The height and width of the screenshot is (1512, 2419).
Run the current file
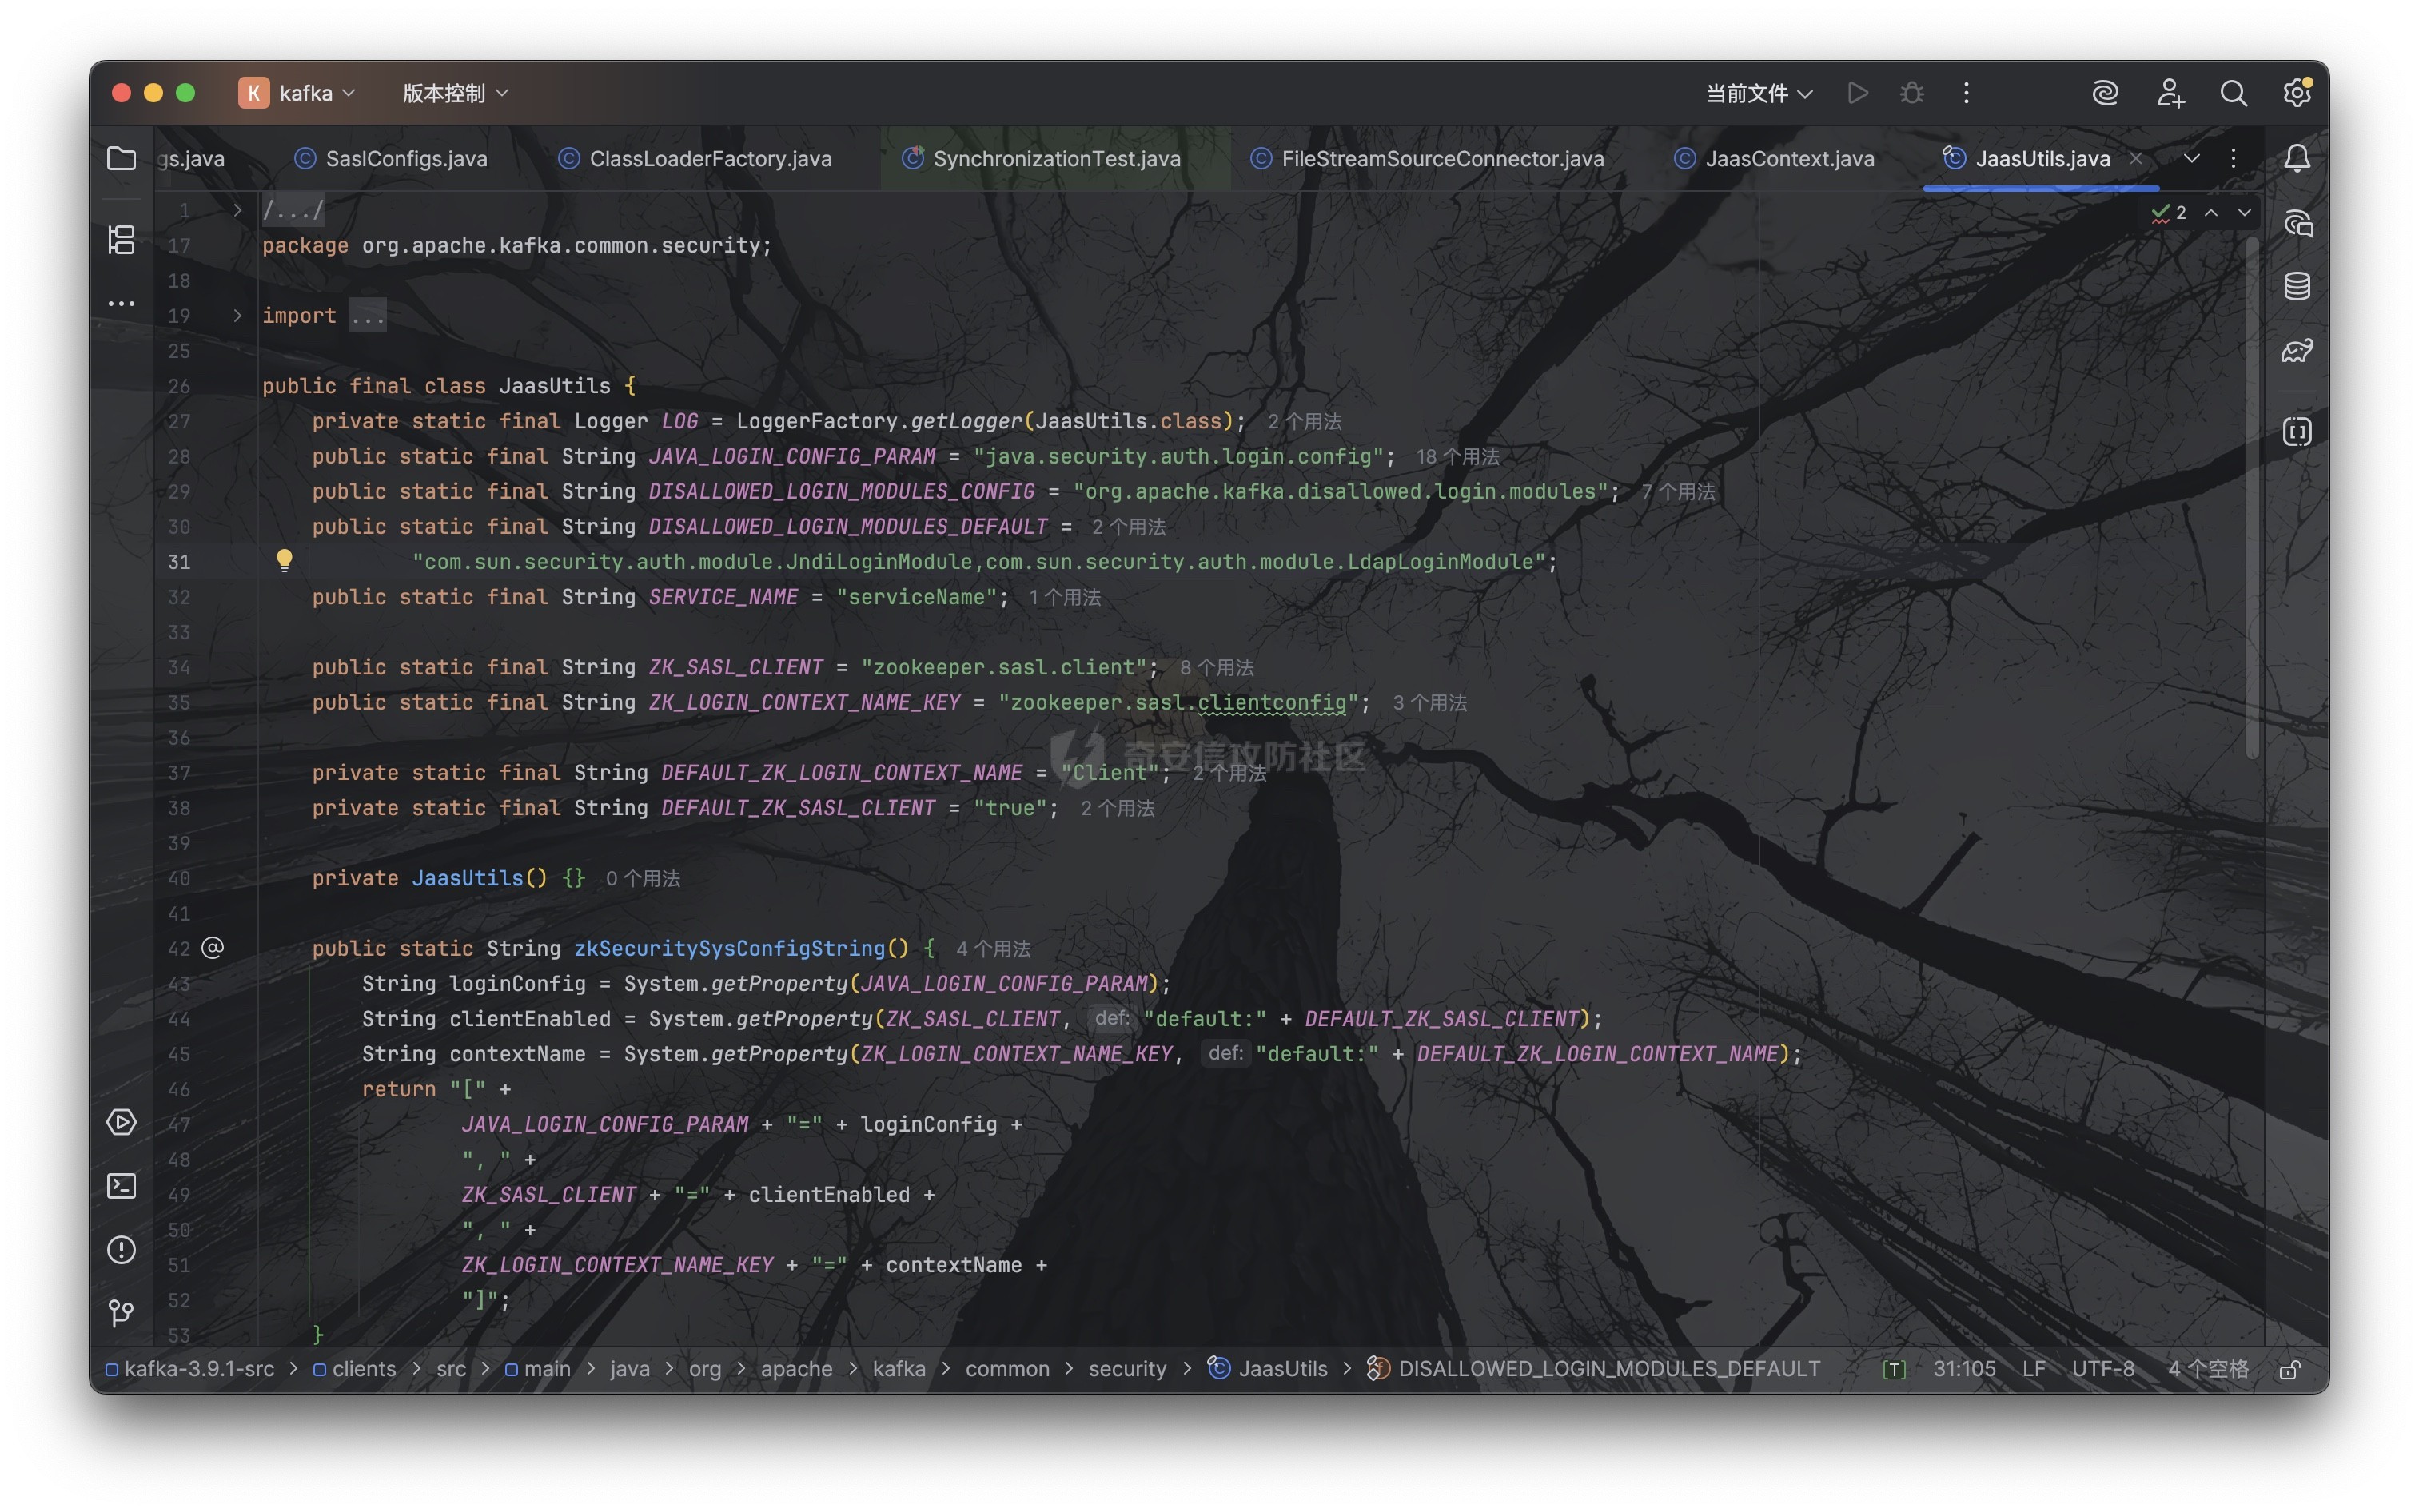(x=1858, y=93)
